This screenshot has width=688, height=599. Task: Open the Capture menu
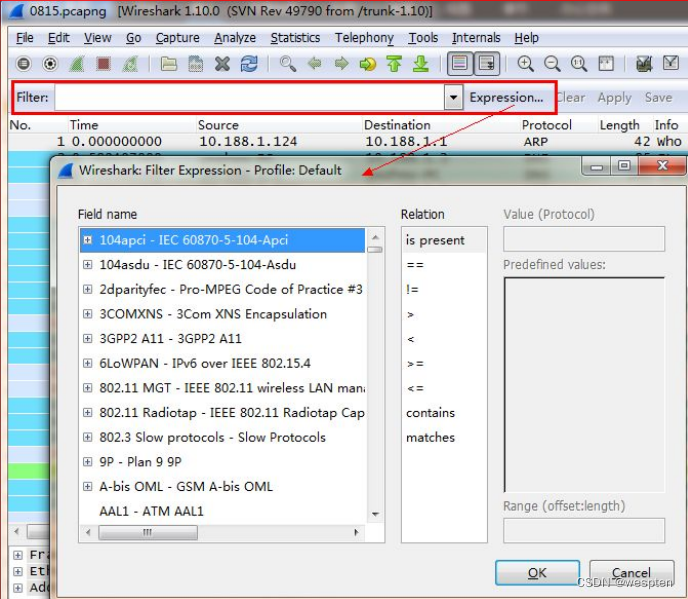(177, 38)
